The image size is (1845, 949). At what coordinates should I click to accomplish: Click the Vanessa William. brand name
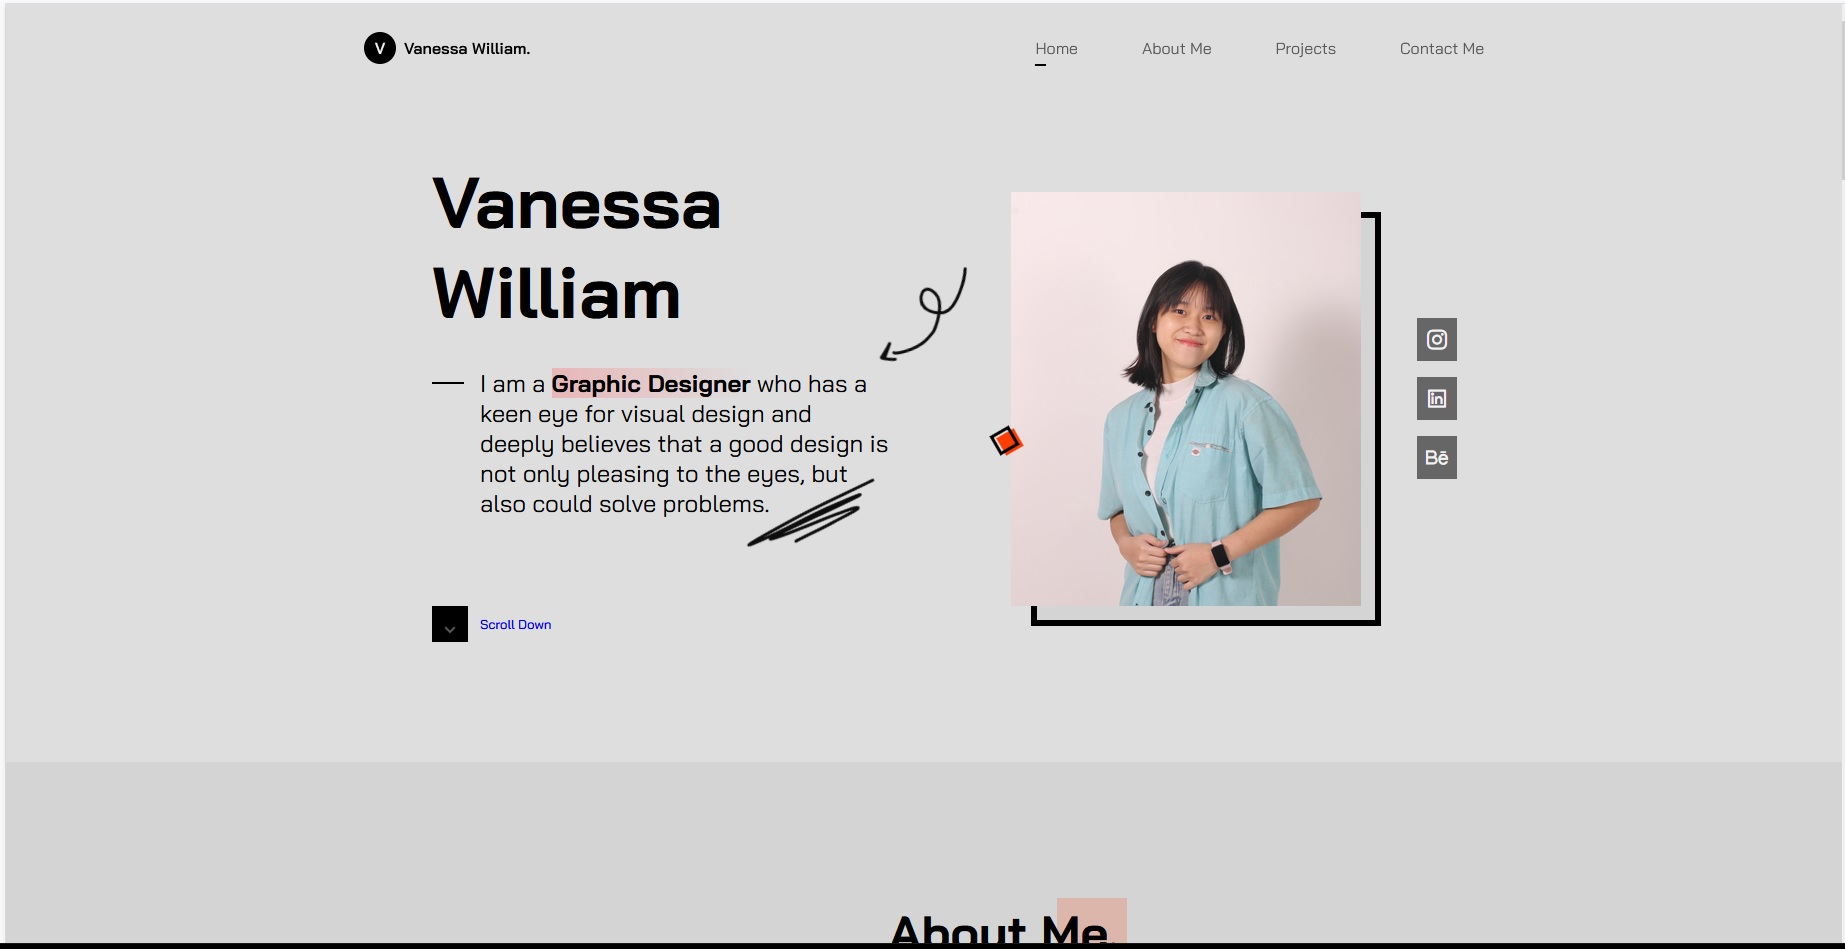pyautogui.click(x=467, y=49)
